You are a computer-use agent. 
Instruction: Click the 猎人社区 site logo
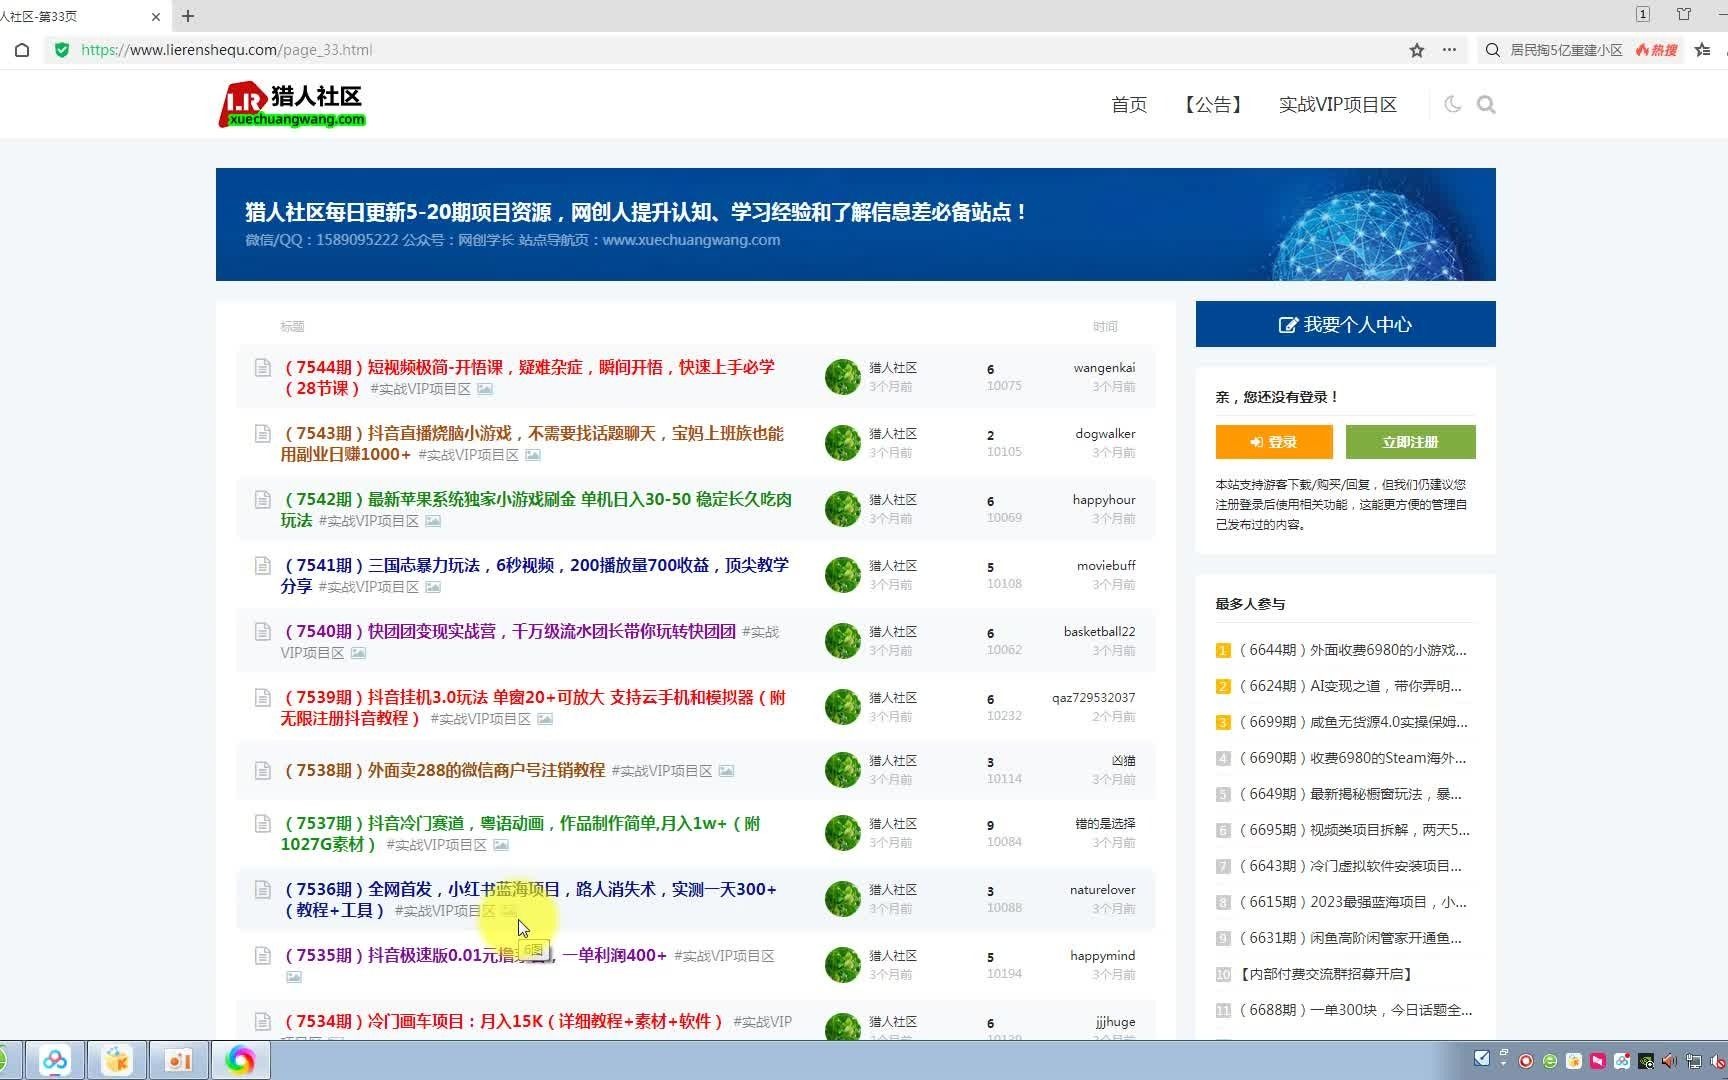(x=292, y=105)
